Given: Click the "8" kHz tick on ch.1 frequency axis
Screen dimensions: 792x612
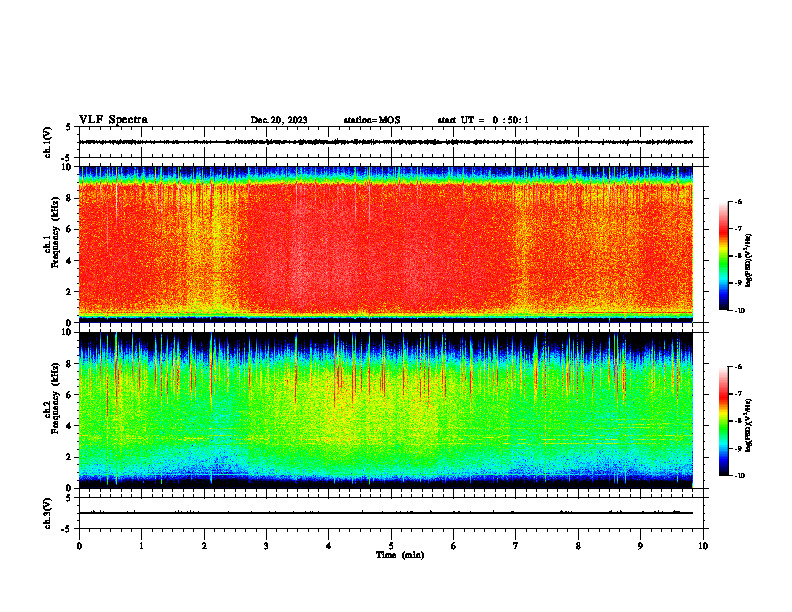Looking at the screenshot, I should pyautogui.click(x=70, y=198).
